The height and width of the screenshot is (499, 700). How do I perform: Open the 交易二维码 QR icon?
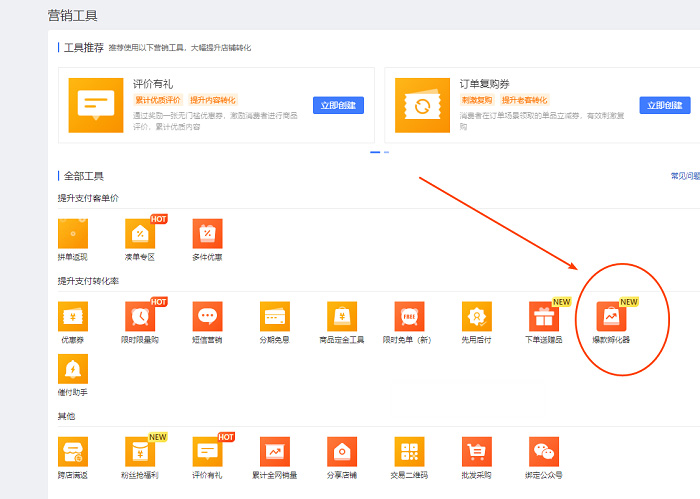click(409, 452)
